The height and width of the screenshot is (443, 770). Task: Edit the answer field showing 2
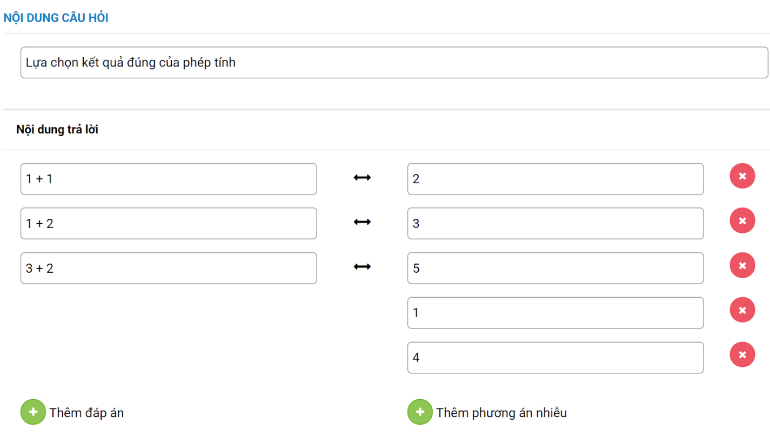pos(555,179)
